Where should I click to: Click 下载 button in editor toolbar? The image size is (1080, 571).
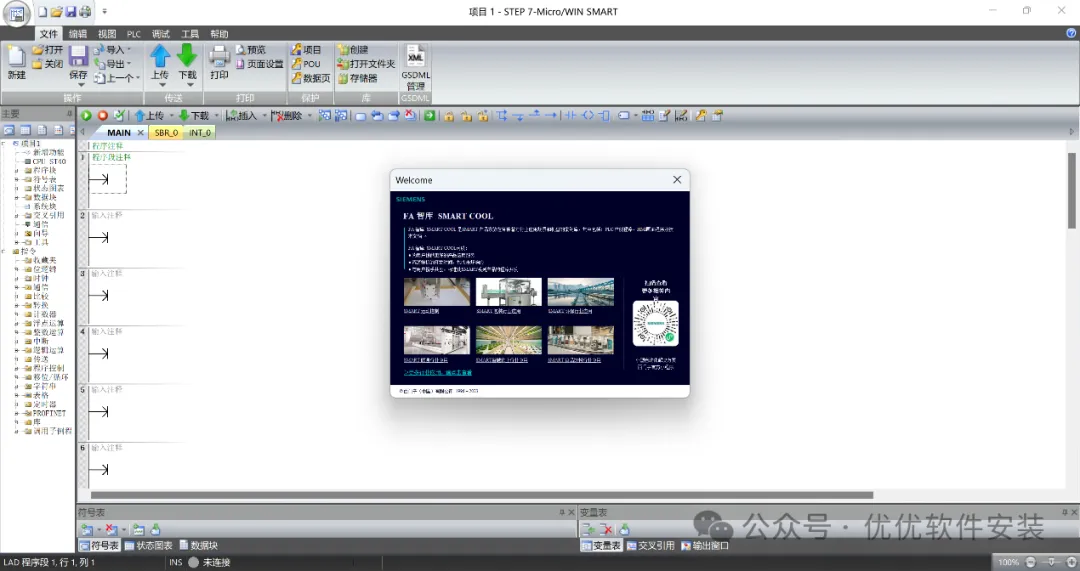pyautogui.click(x=194, y=116)
